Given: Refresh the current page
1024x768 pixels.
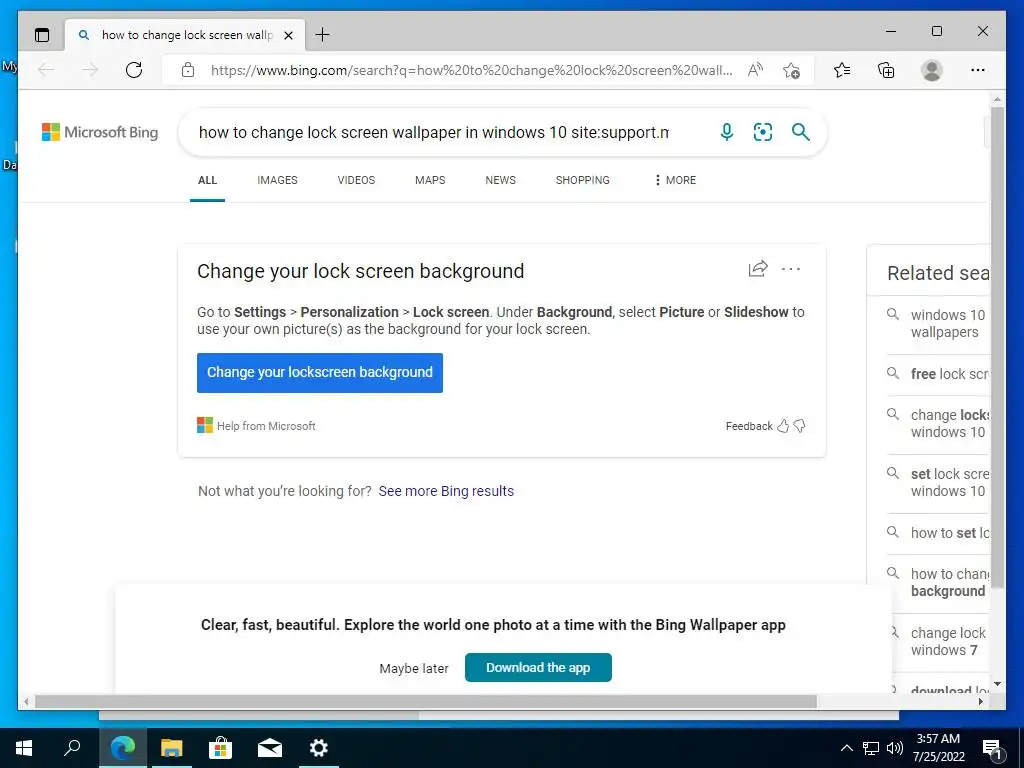Looking at the screenshot, I should pos(134,70).
